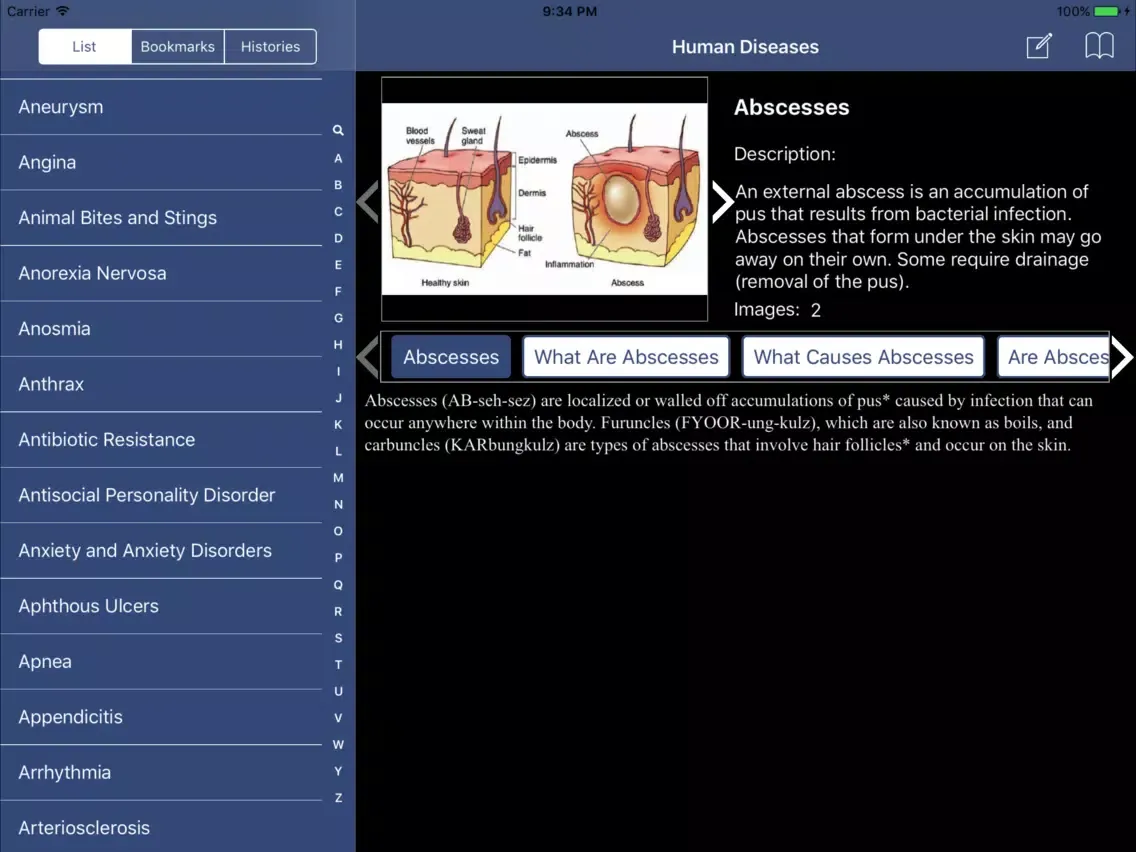Jump to letter W in index

338,744
